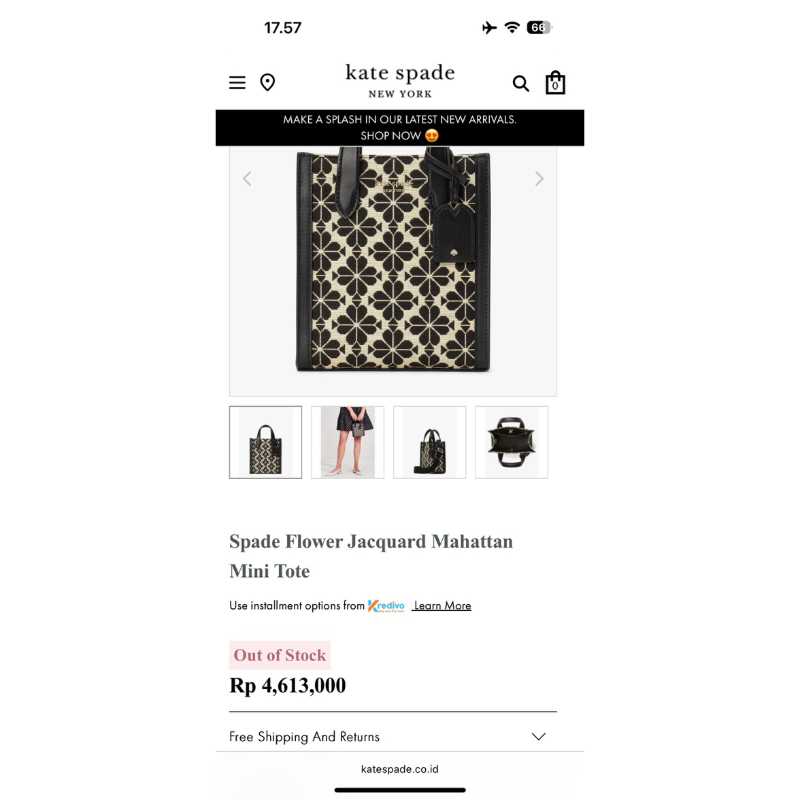Tap the Shop Now new arrivals banner

point(400,128)
